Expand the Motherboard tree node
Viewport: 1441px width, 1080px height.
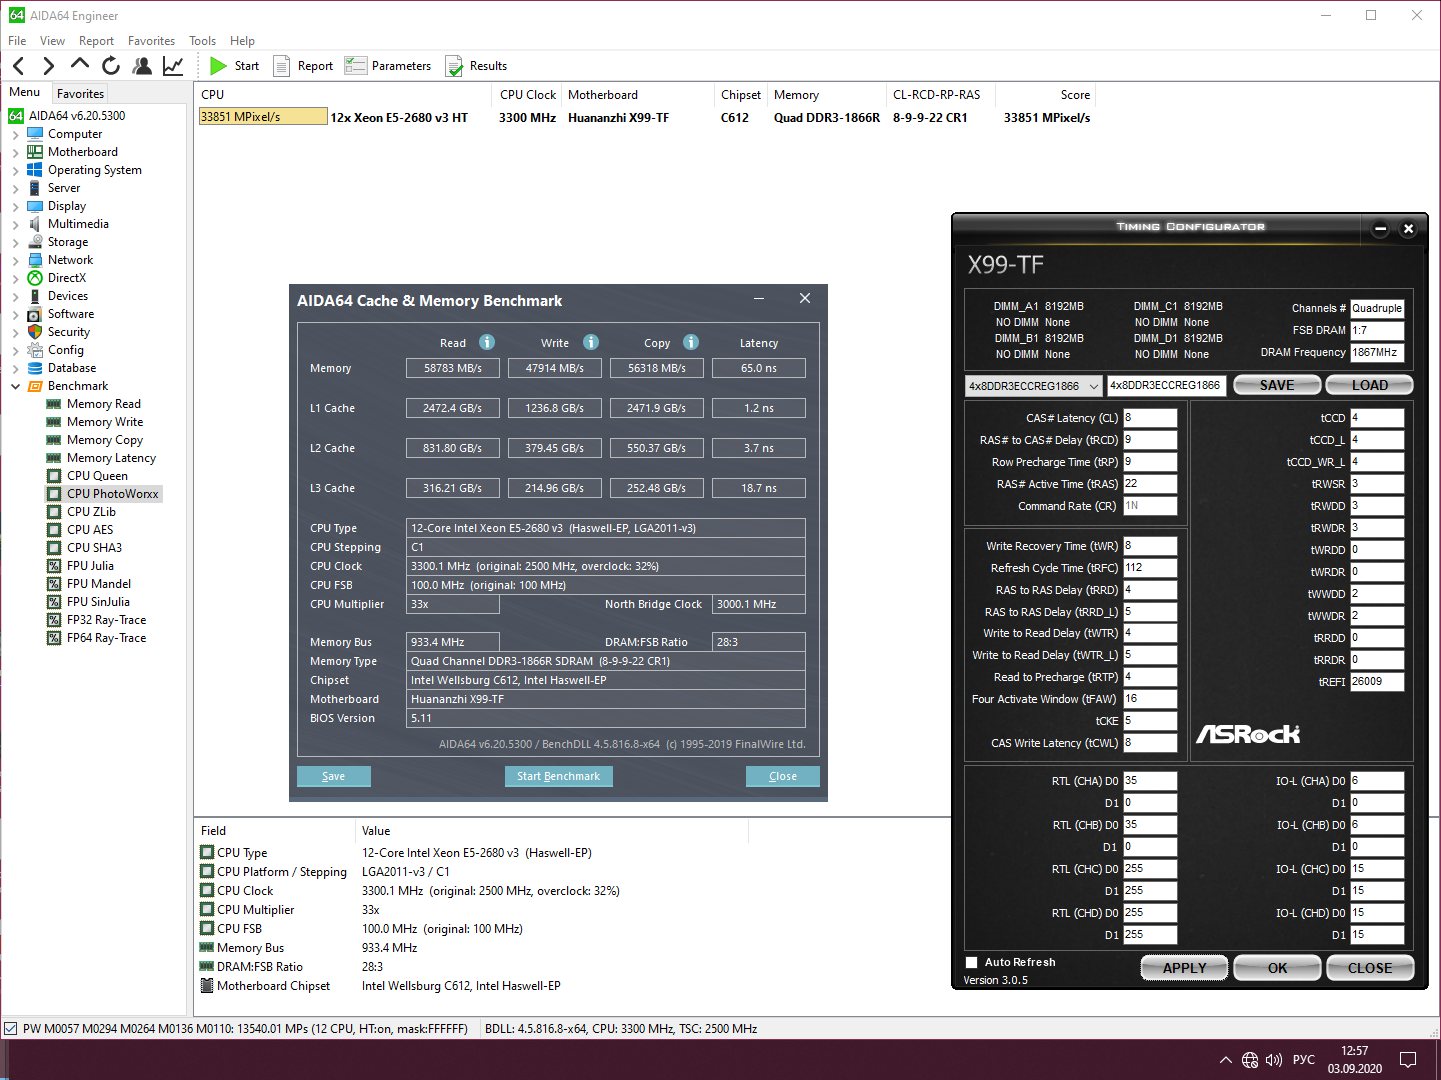tap(15, 152)
